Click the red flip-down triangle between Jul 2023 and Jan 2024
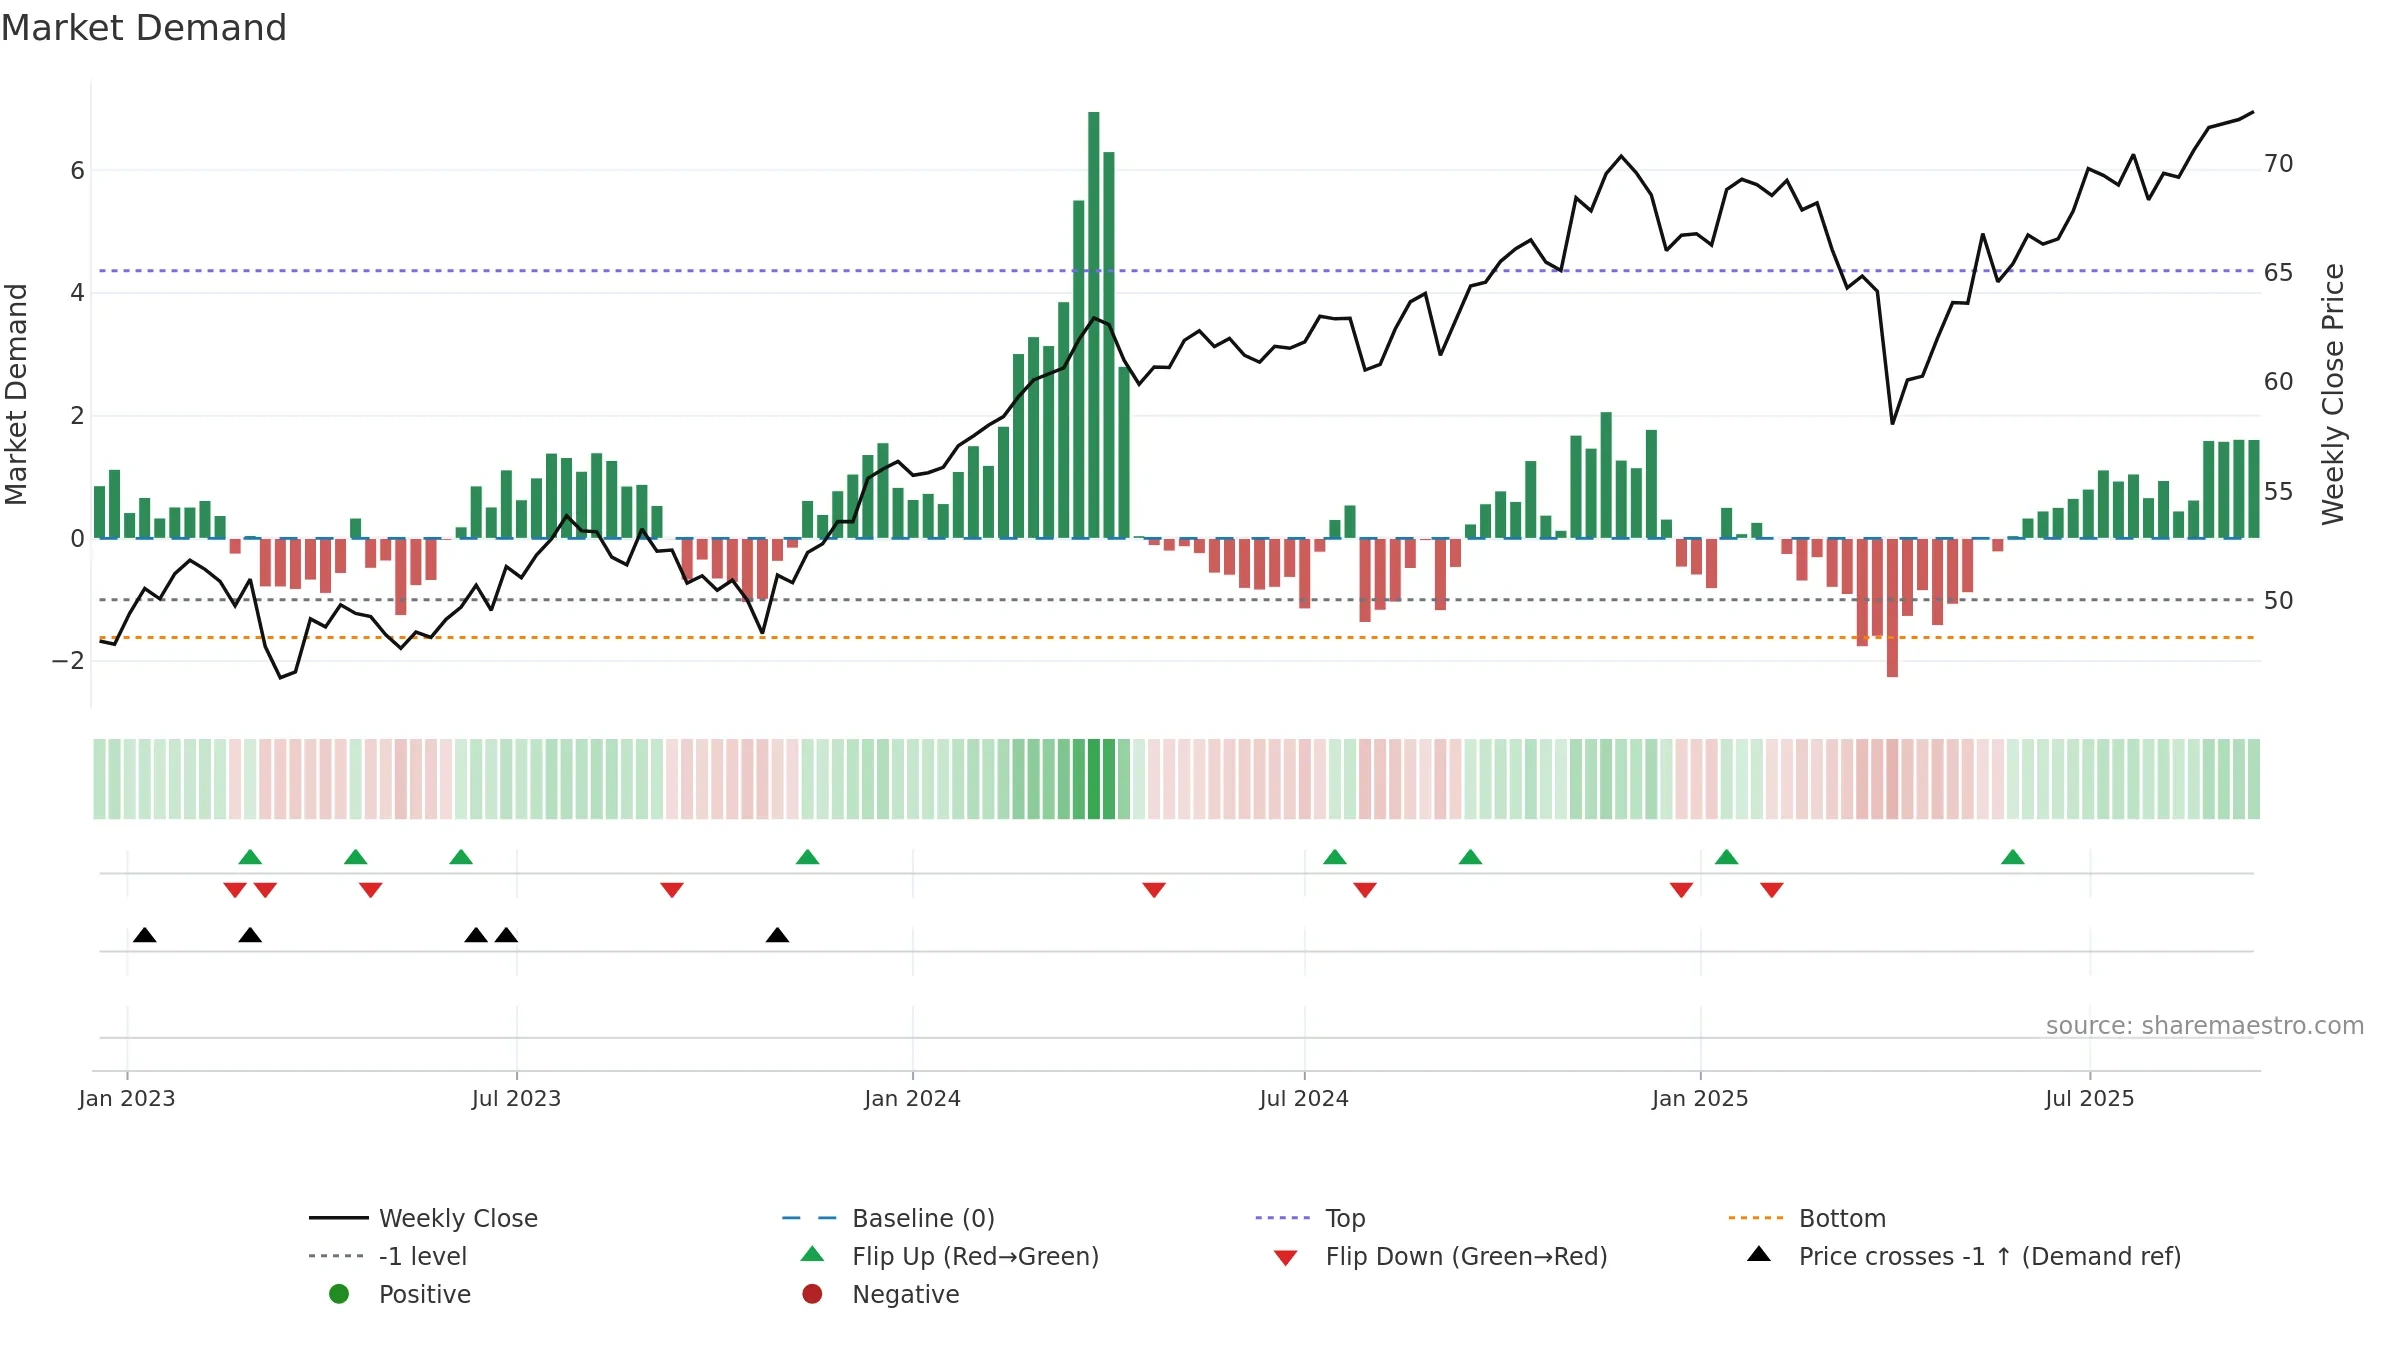2400x1350 pixels. point(672,890)
